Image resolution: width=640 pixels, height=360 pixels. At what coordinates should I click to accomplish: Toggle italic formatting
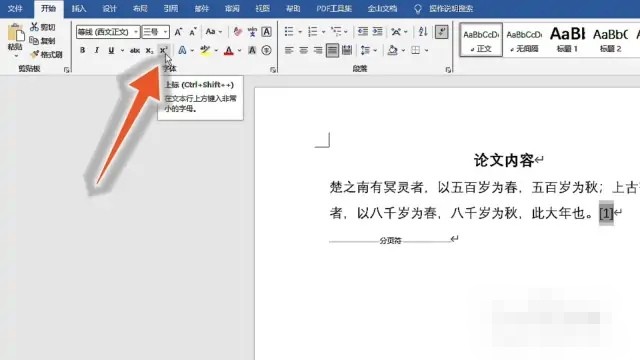[x=97, y=50]
